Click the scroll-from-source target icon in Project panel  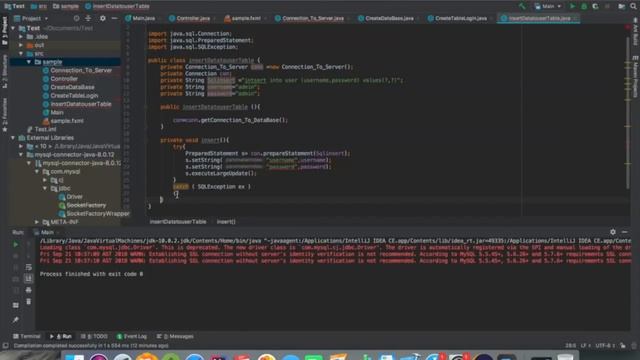(x=76, y=18)
